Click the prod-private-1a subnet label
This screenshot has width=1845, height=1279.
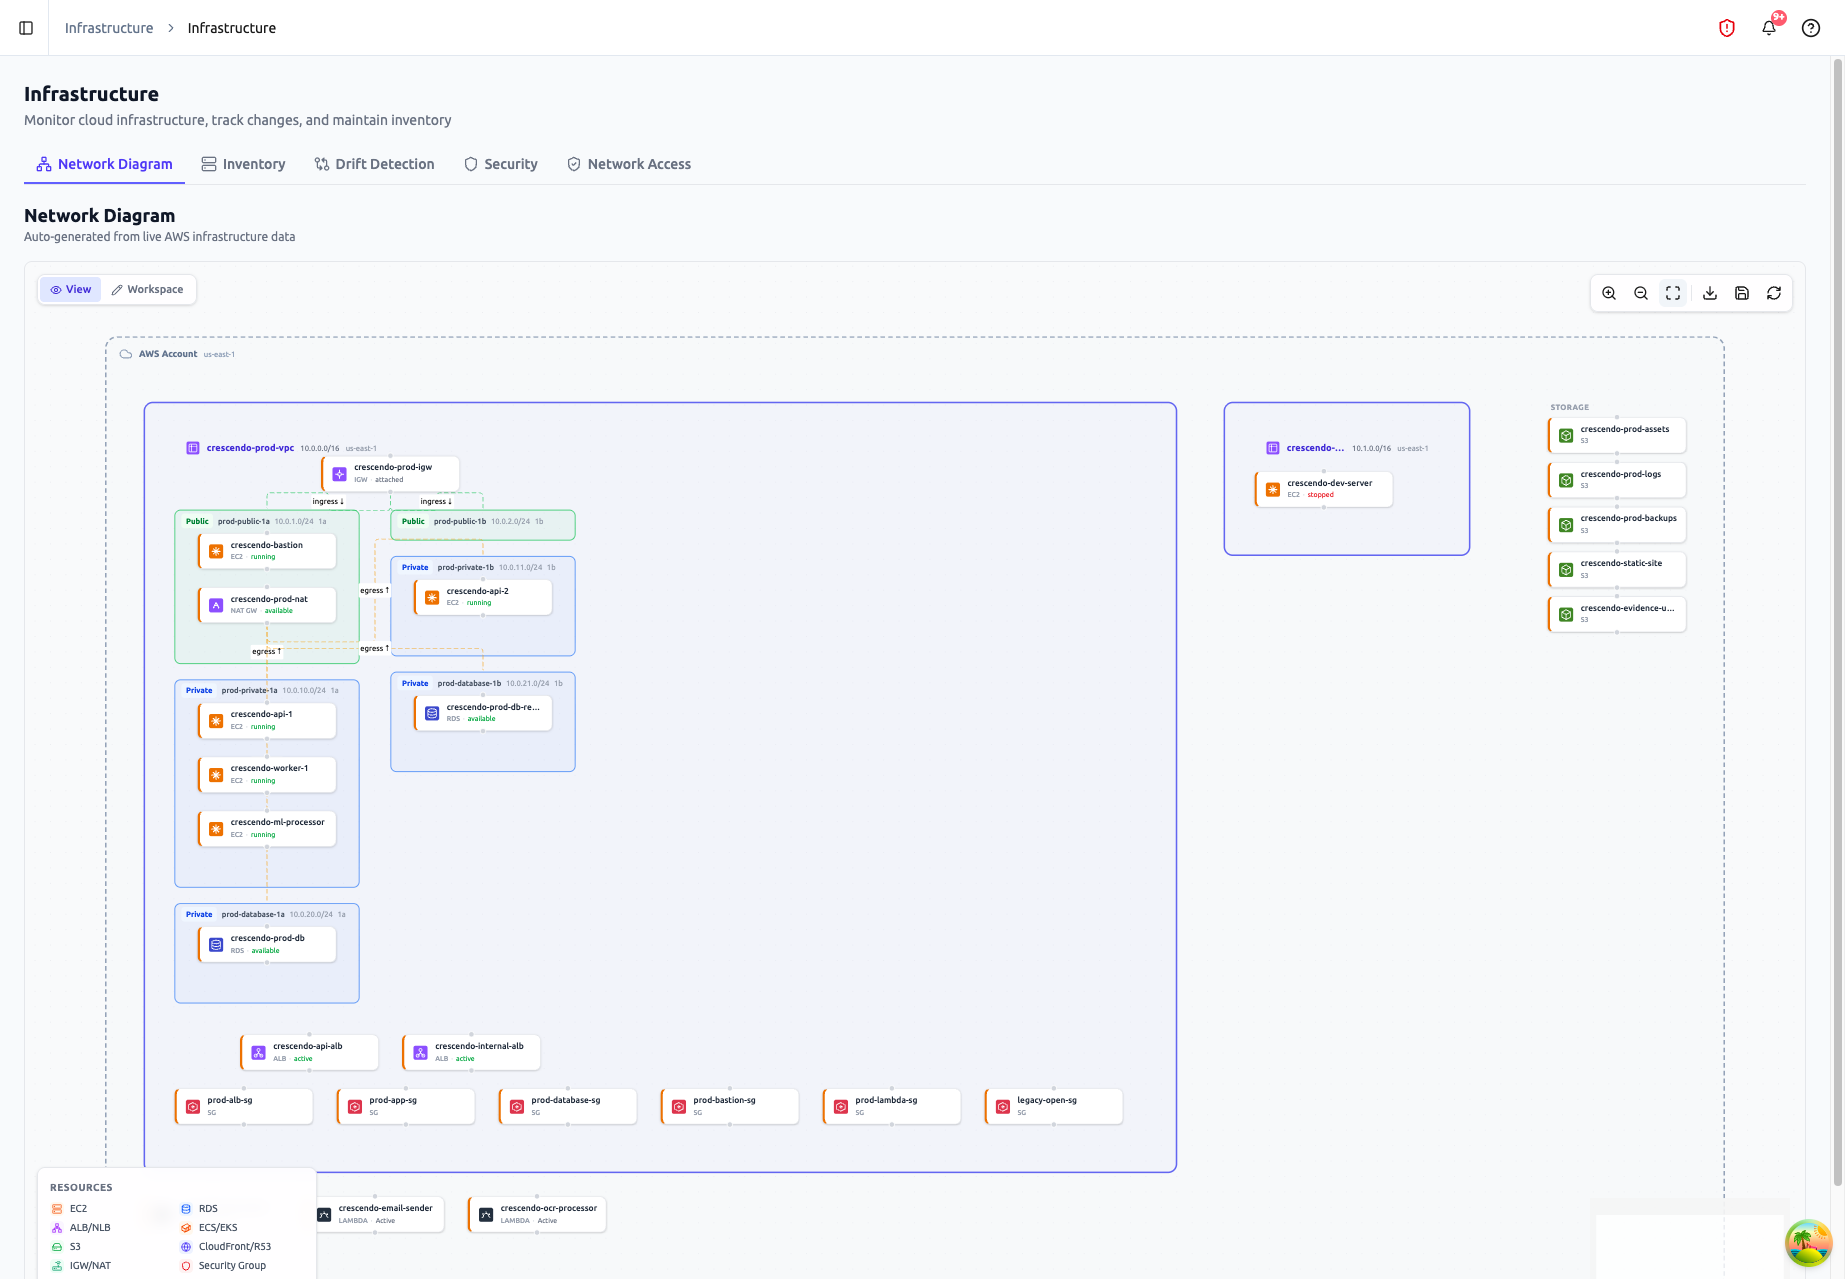coord(250,691)
